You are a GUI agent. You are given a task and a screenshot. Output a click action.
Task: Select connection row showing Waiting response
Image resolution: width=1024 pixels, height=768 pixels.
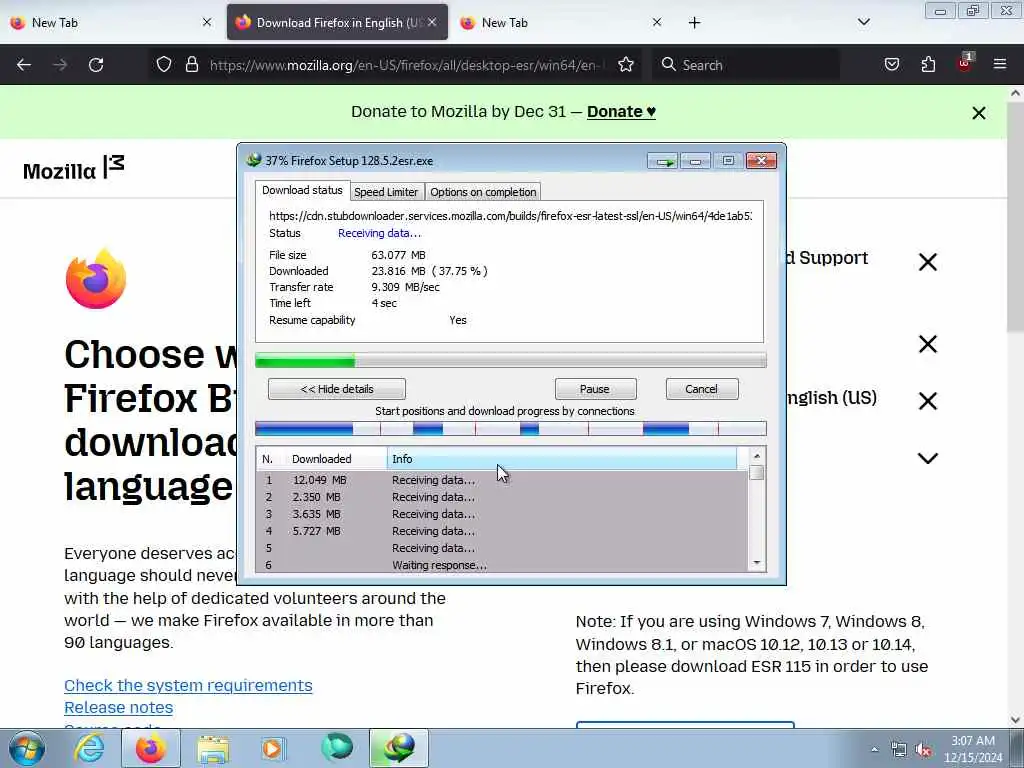coord(502,565)
